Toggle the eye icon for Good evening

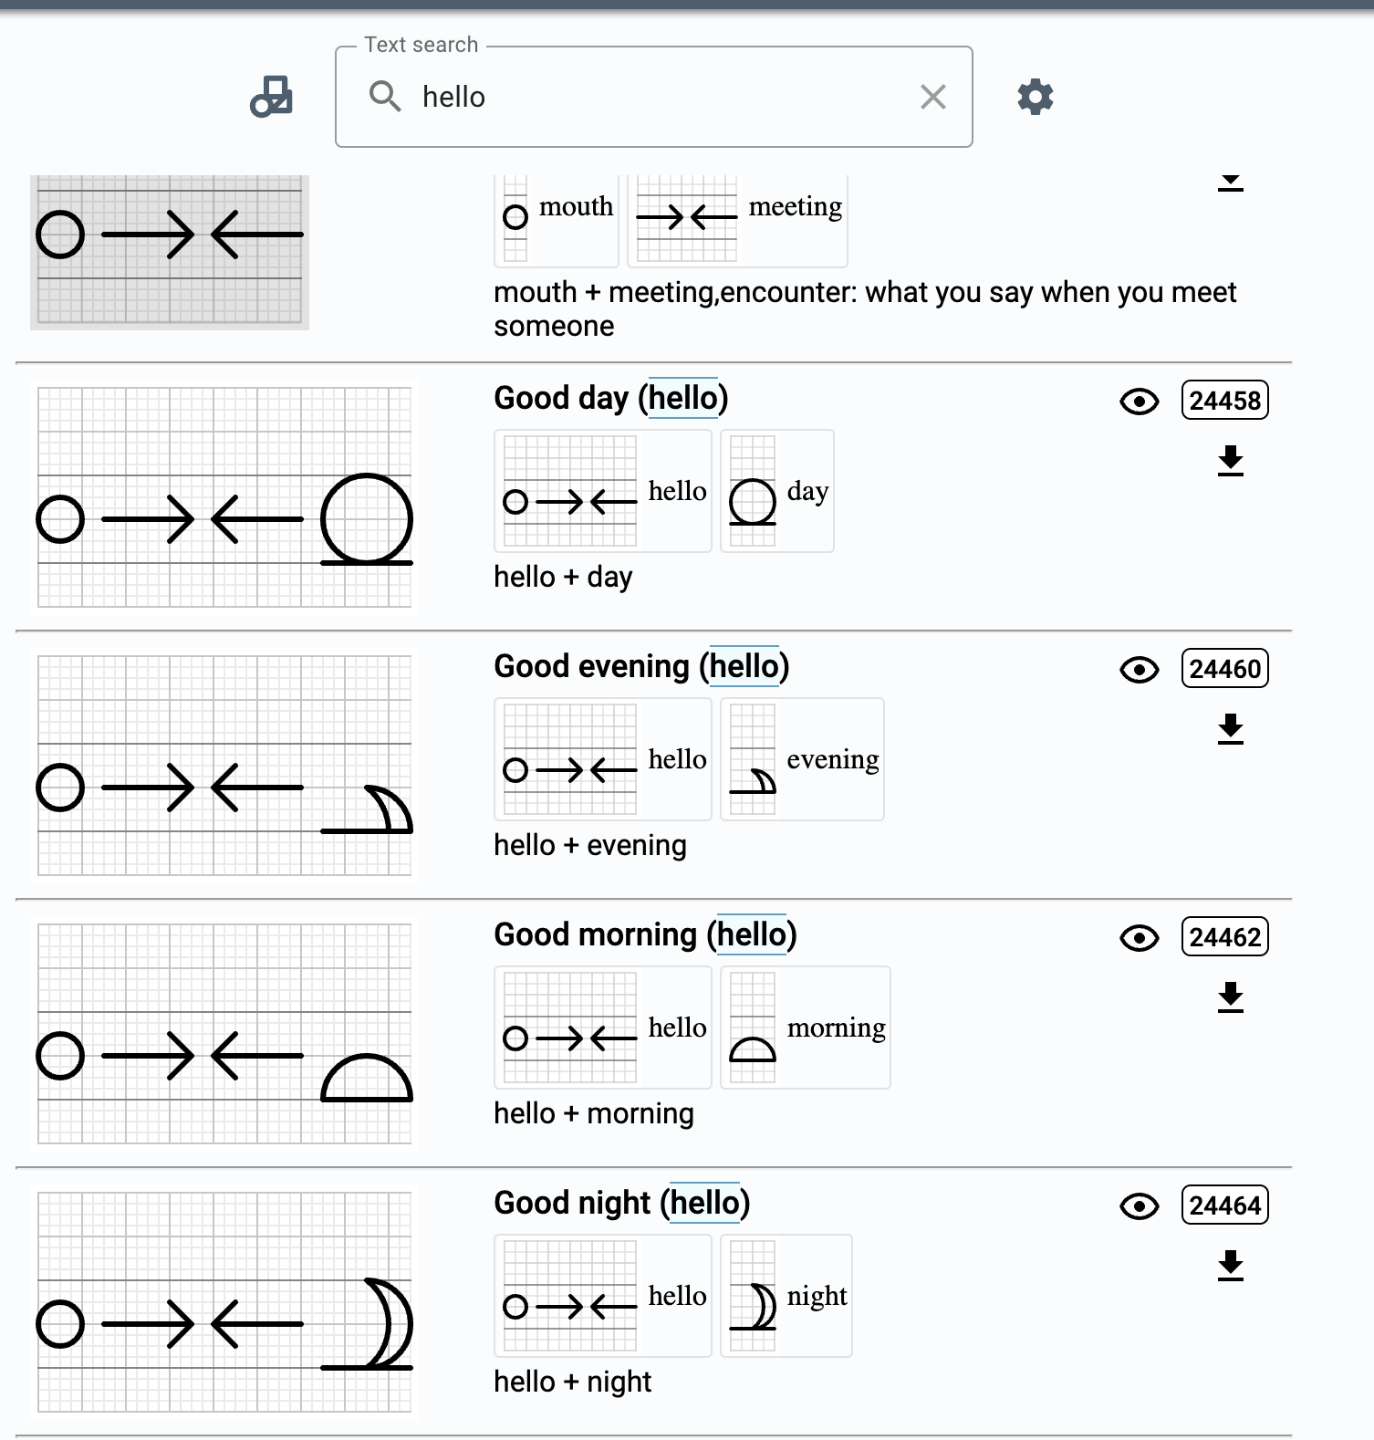(x=1139, y=669)
